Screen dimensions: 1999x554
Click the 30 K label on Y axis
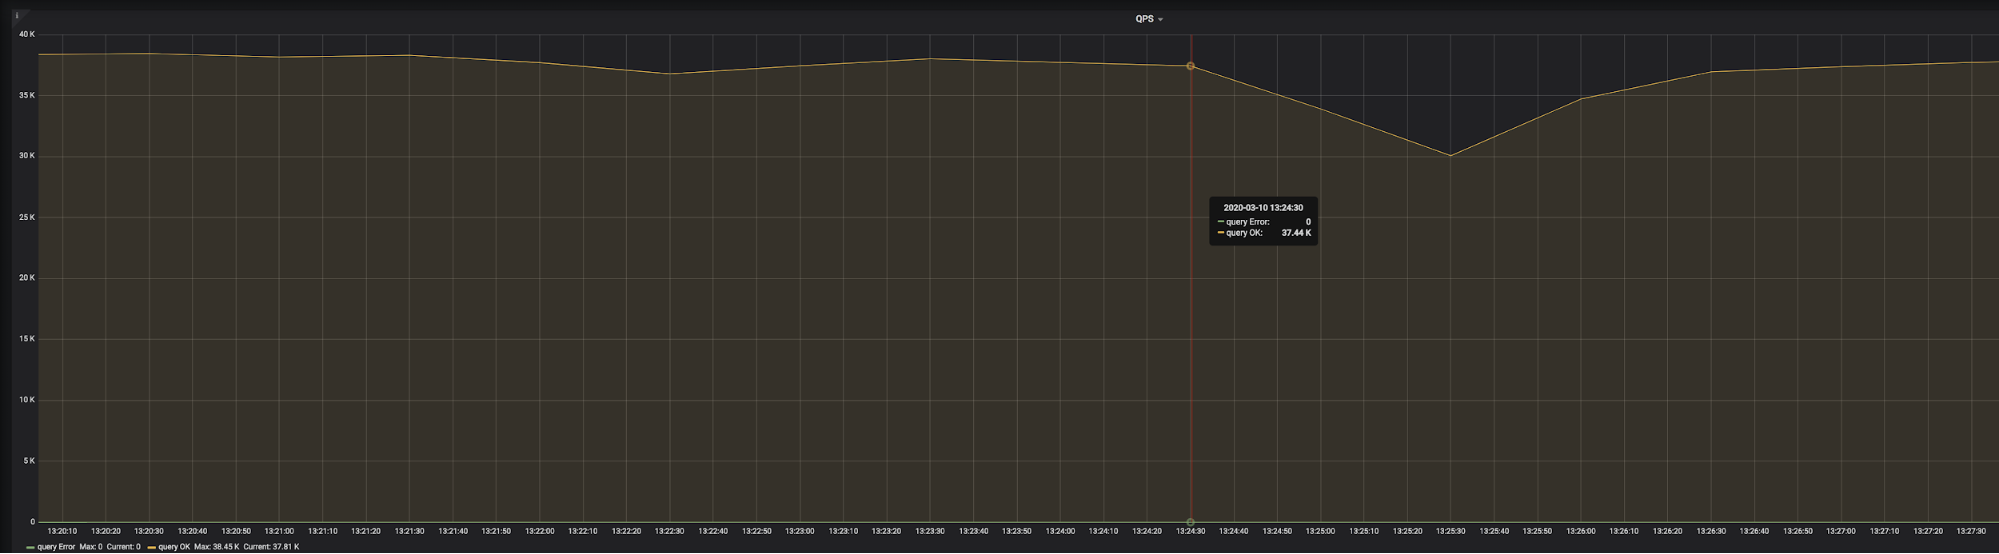[x=26, y=156]
